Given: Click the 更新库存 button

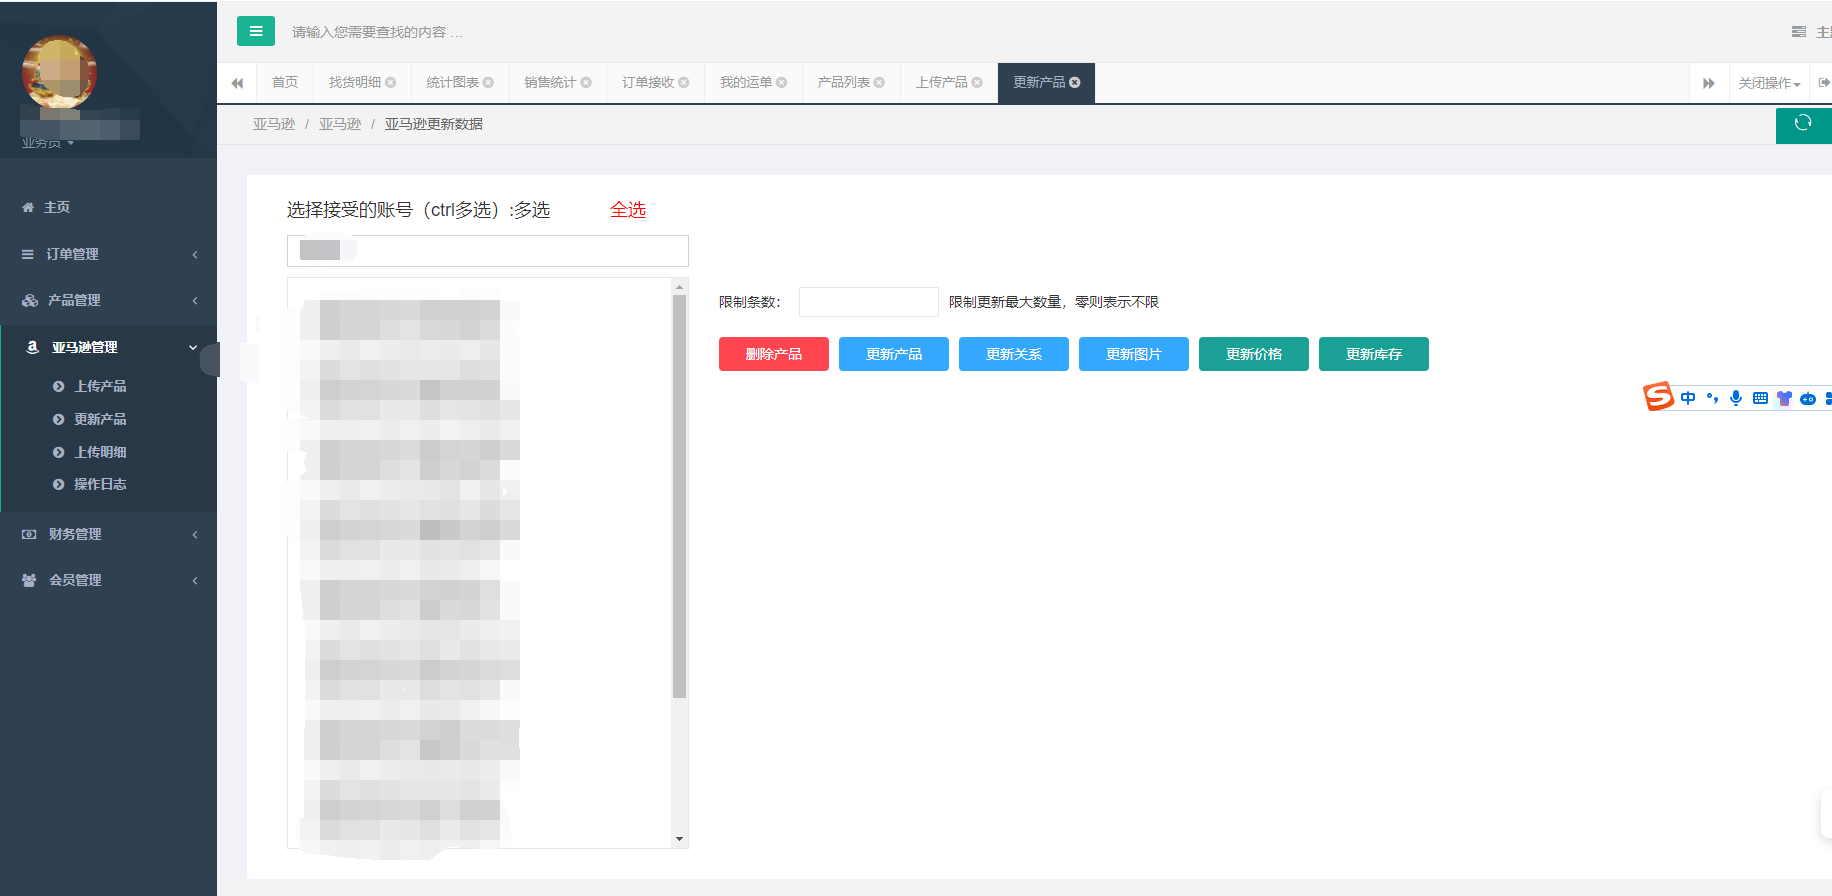Looking at the screenshot, I should [x=1374, y=354].
